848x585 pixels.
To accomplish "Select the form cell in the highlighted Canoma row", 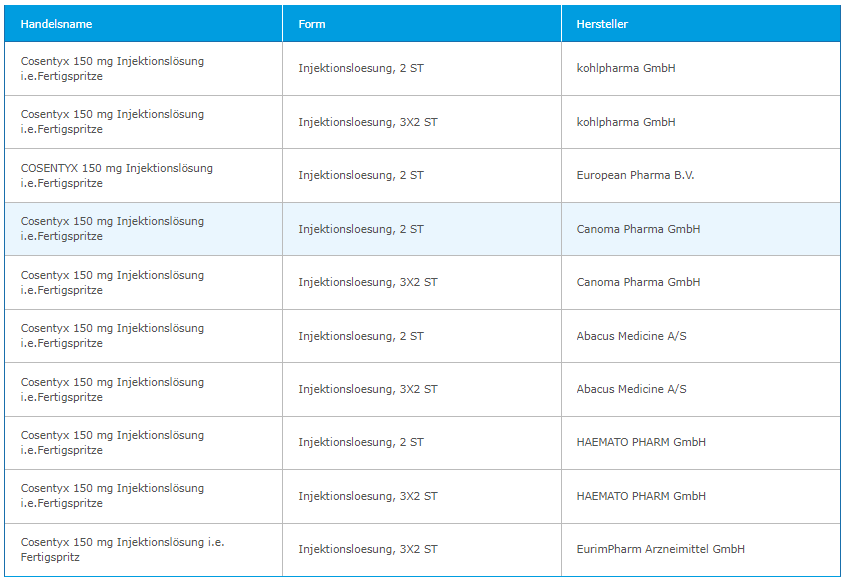I will tap(360, 229).
